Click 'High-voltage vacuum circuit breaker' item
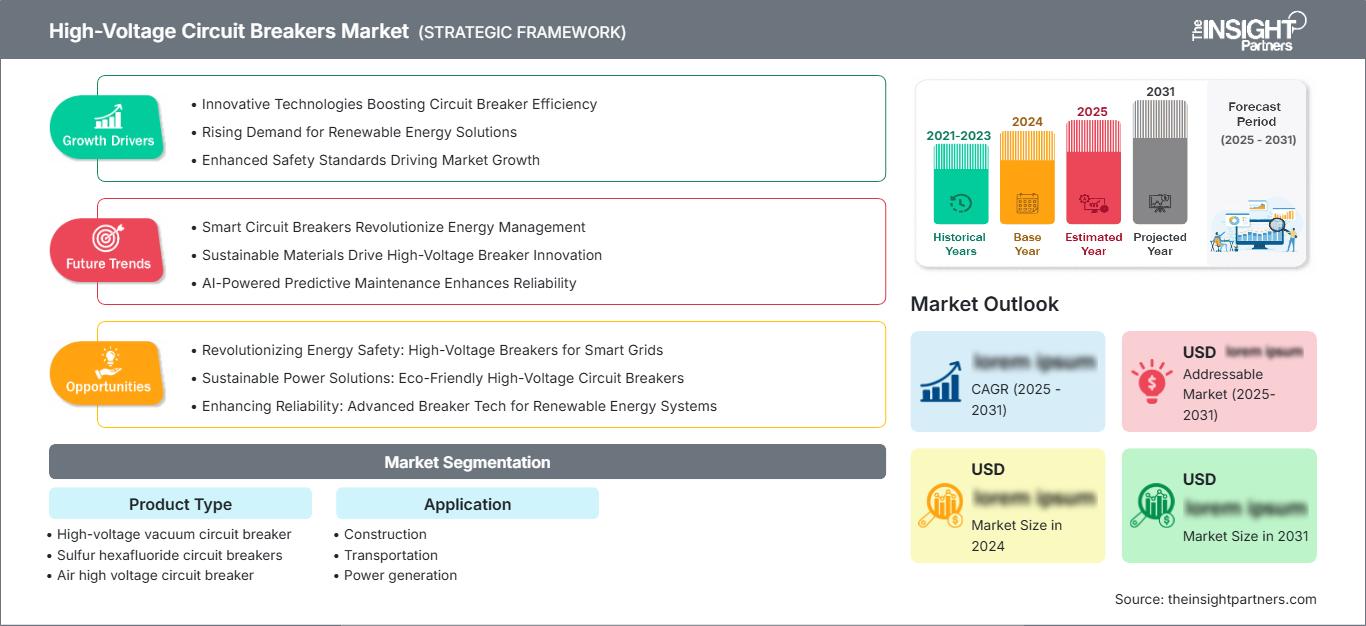1366x626 pixels. click(x=174, y=534)
